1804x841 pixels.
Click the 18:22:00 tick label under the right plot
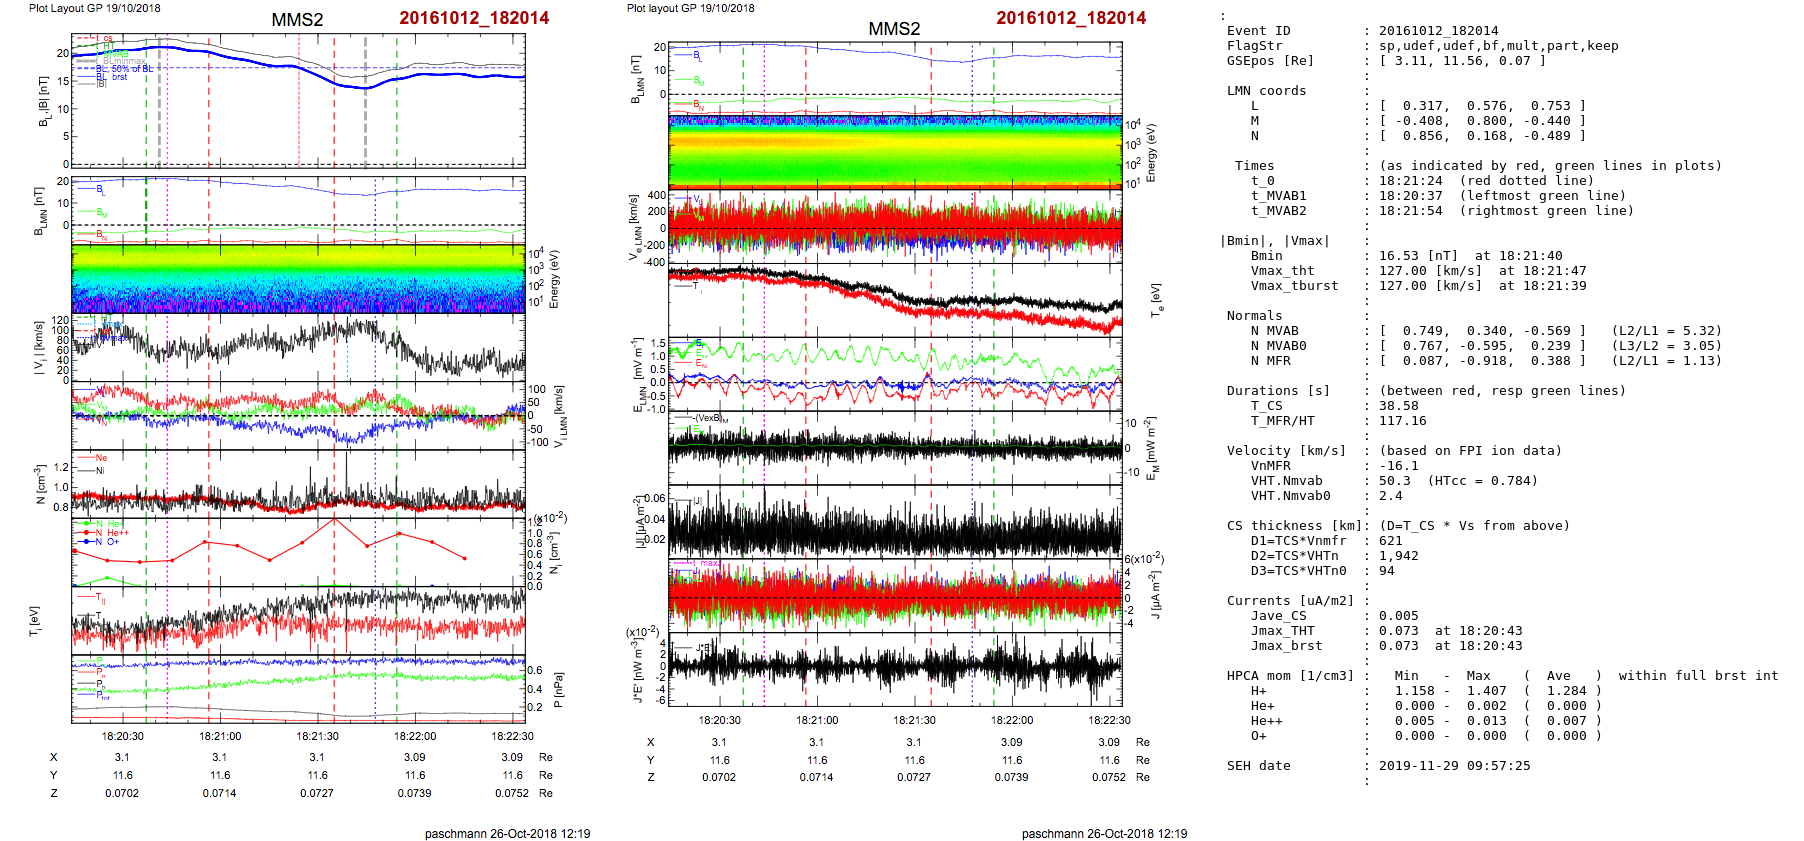click(1012, 720)
